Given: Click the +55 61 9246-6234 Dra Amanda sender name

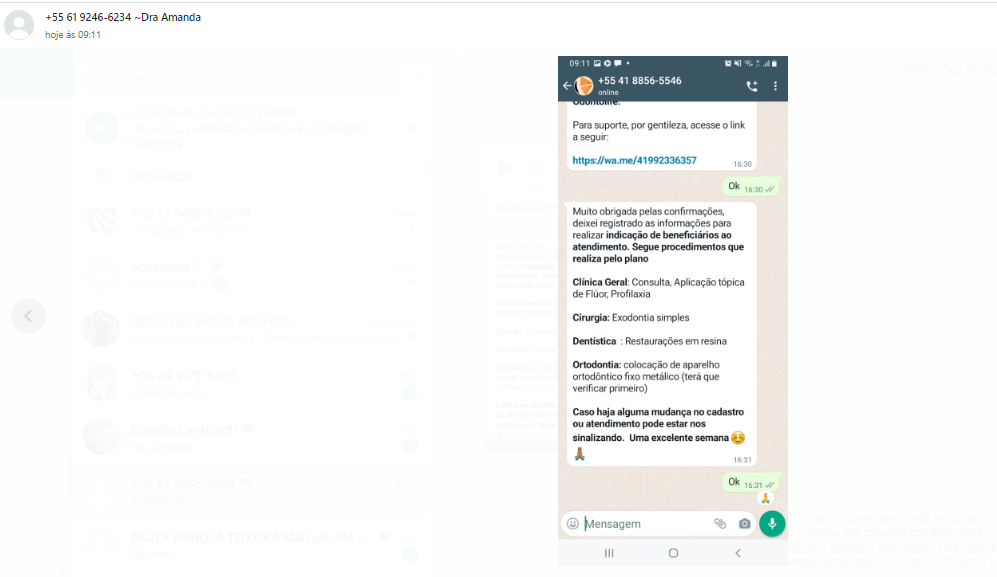Looking at the screenshot, I should tap(123, 17).
